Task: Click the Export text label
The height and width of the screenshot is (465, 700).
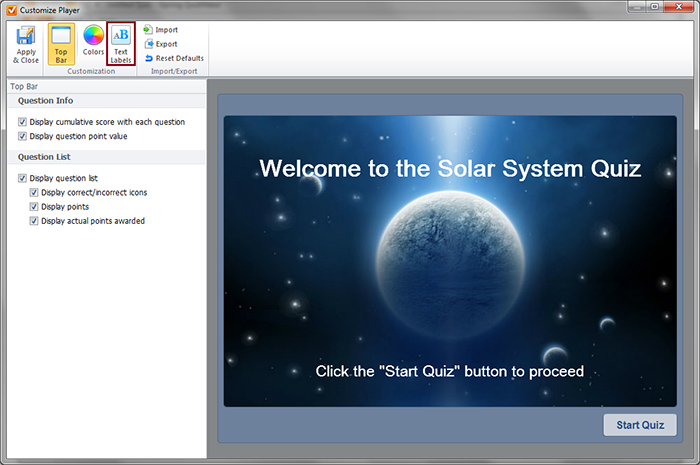Action: 167,44
